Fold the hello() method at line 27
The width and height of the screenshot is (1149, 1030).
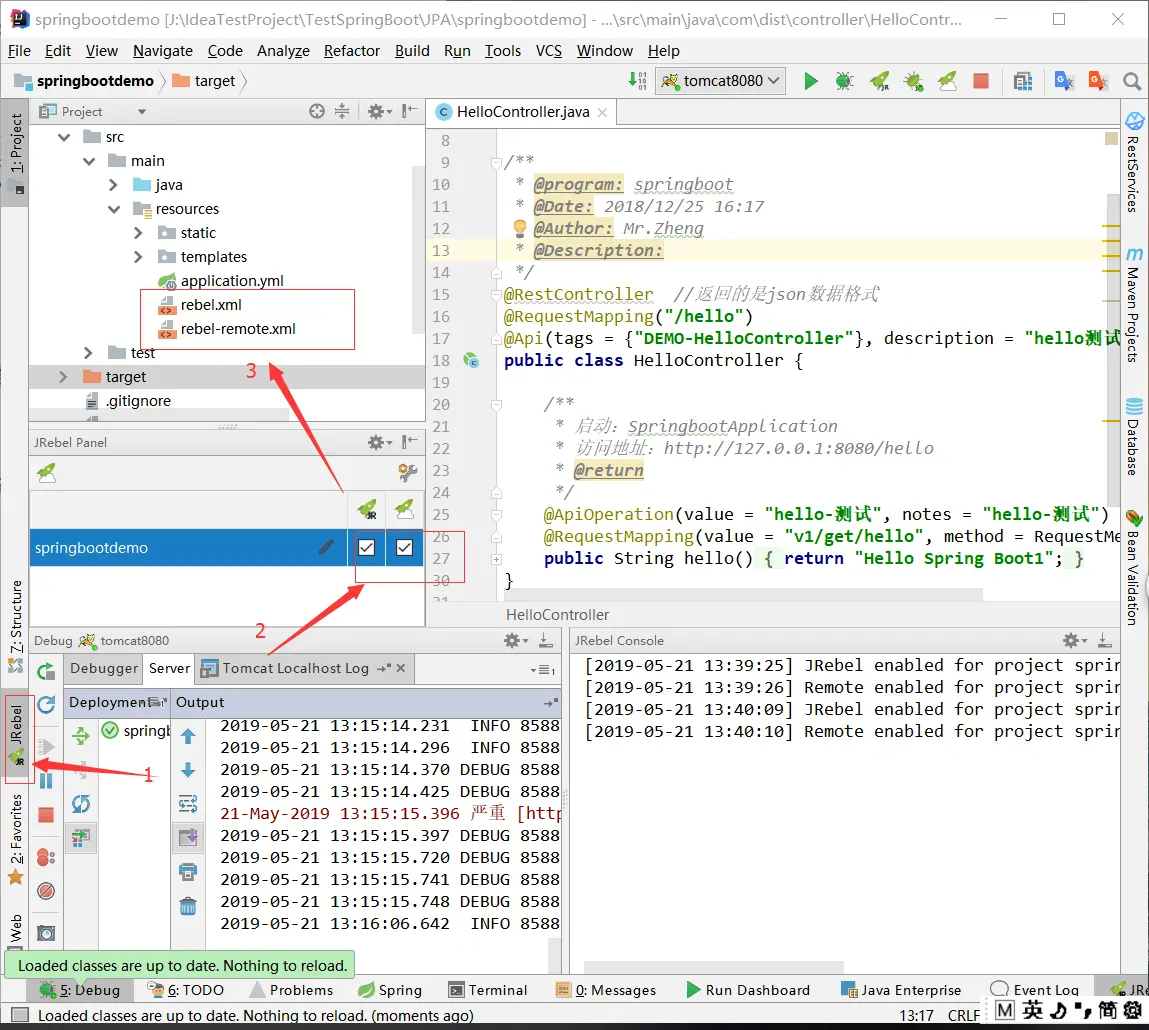(x=496, y=559)
